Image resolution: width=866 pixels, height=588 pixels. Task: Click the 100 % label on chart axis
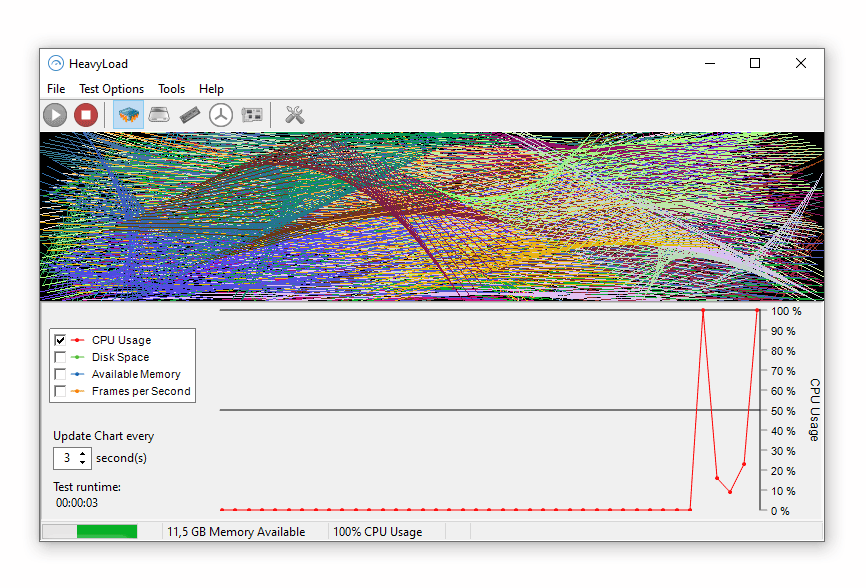786,311
